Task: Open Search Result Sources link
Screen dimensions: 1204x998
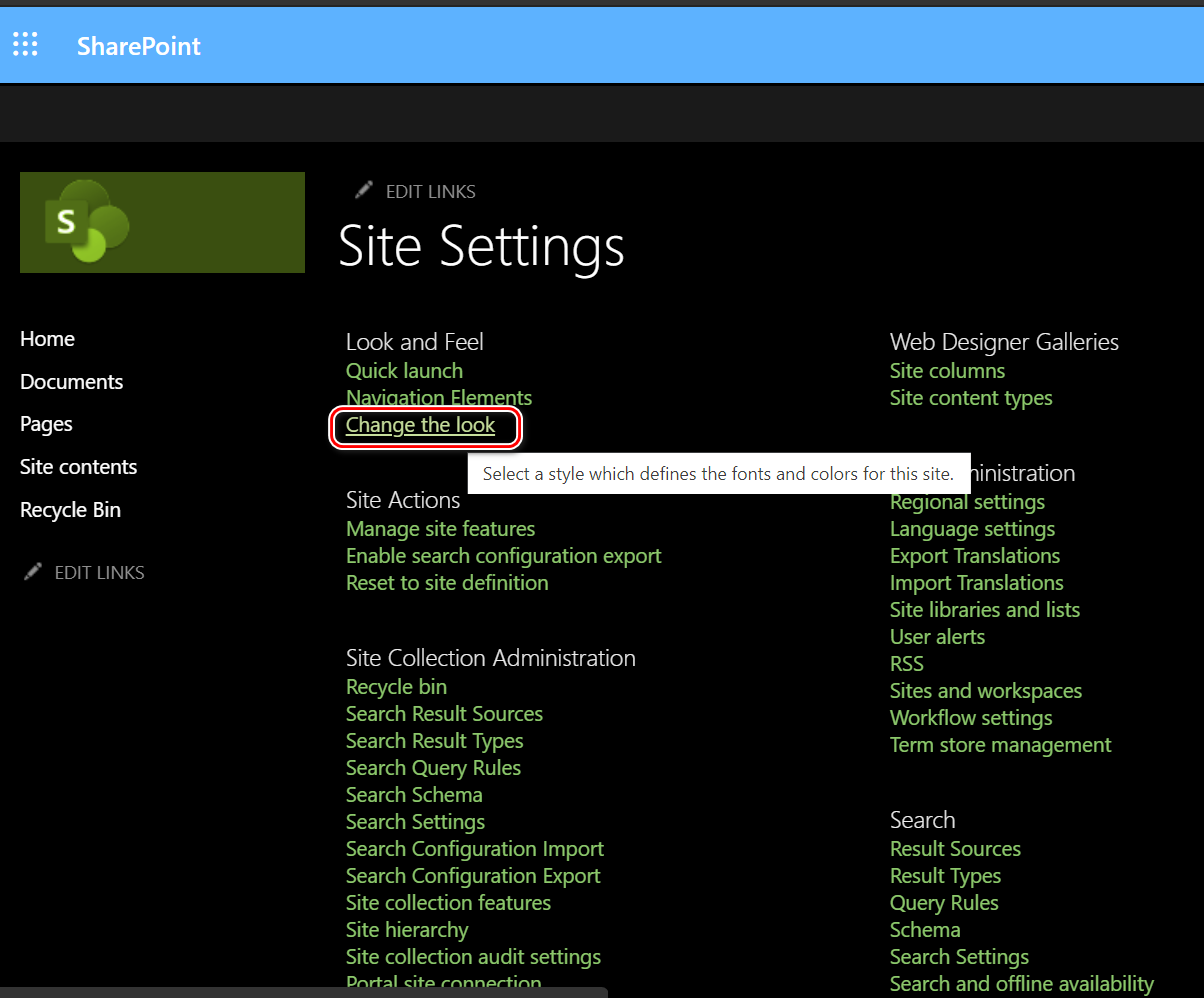Action: (x=444, y=714)
